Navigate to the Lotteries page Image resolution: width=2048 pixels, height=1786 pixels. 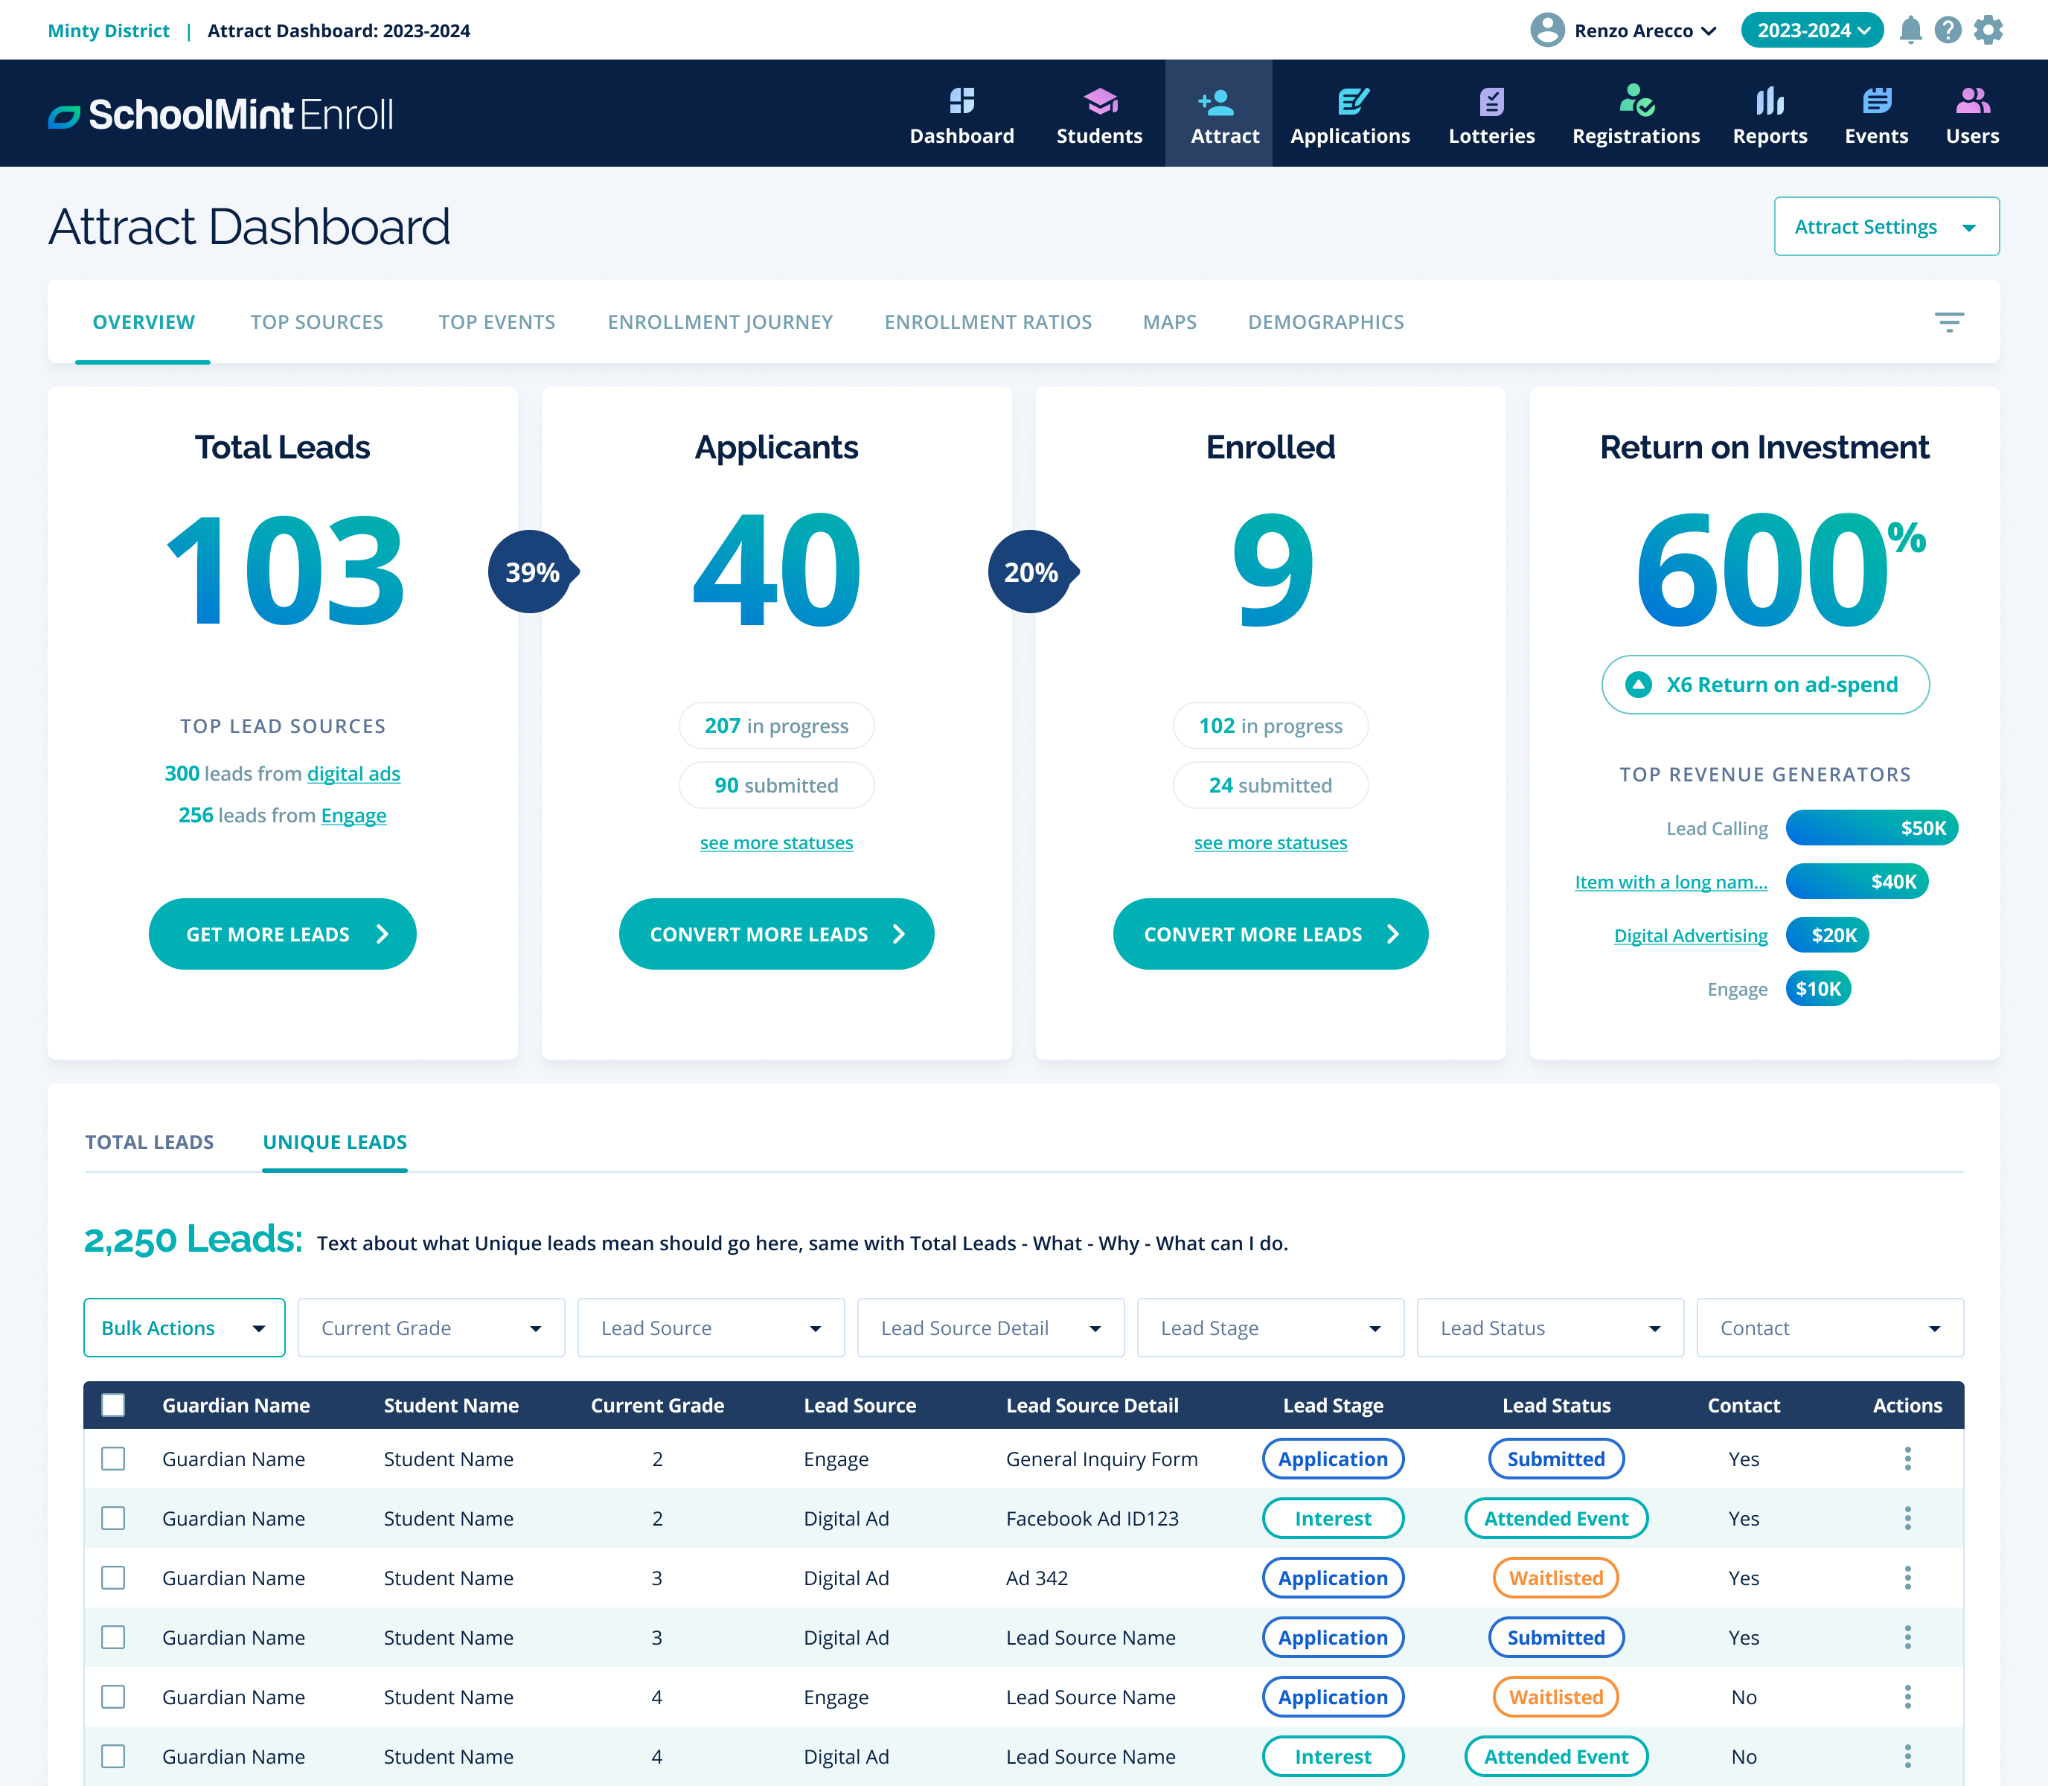[x=1491, y=113]
